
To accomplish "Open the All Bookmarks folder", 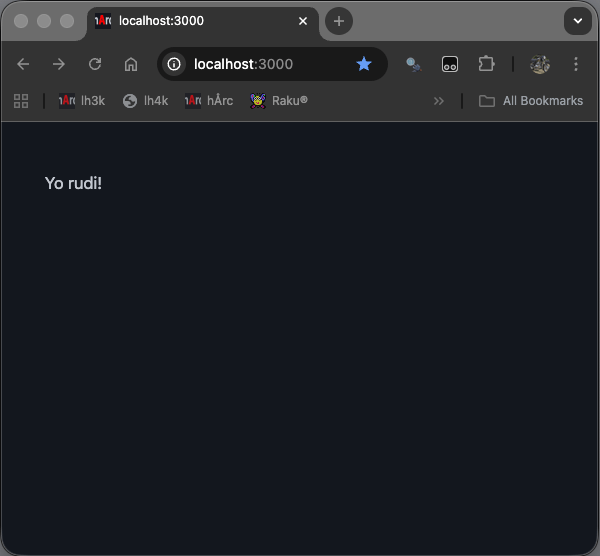I will point(531,101).
